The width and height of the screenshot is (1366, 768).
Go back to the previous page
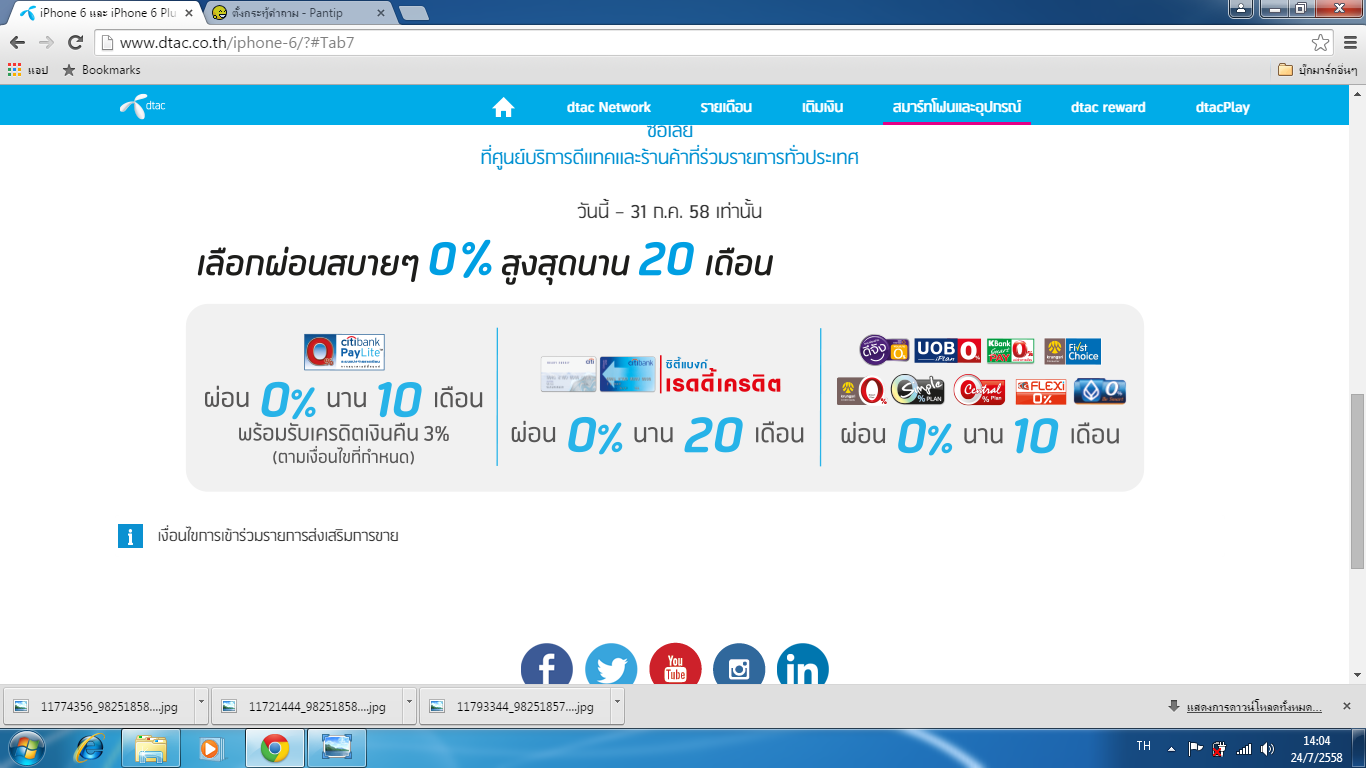[18, 42]
